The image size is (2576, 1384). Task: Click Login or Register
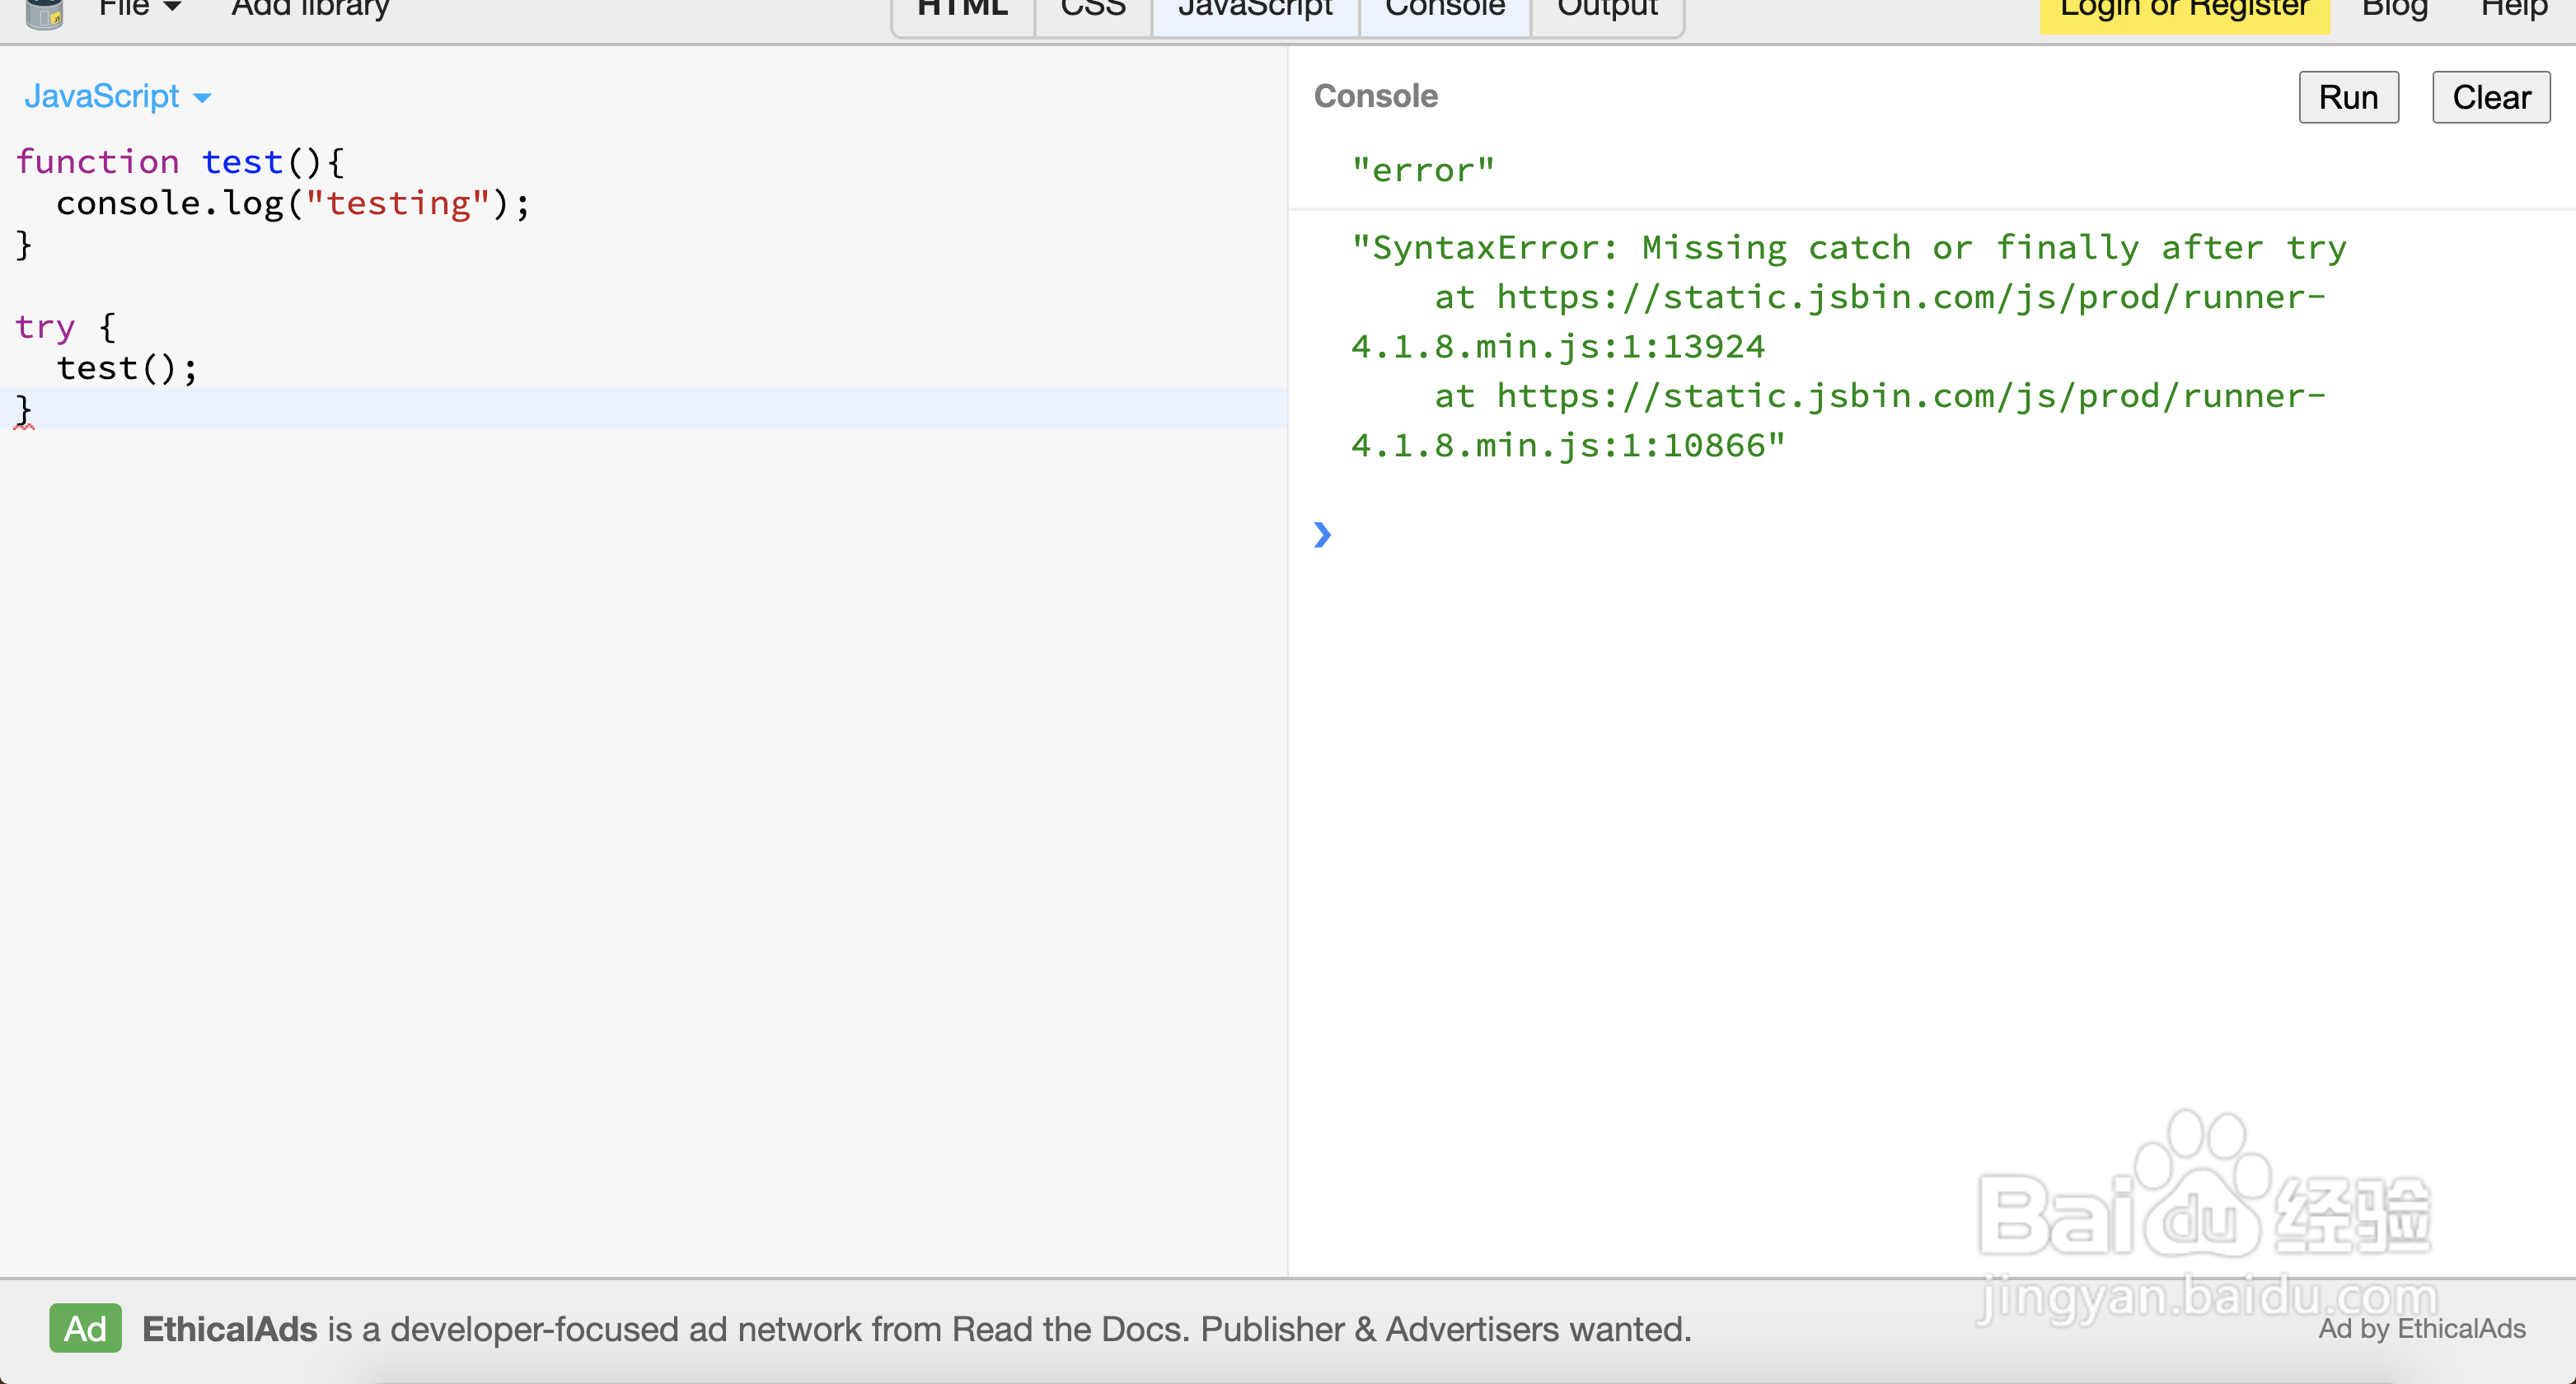coord(2184,12)
